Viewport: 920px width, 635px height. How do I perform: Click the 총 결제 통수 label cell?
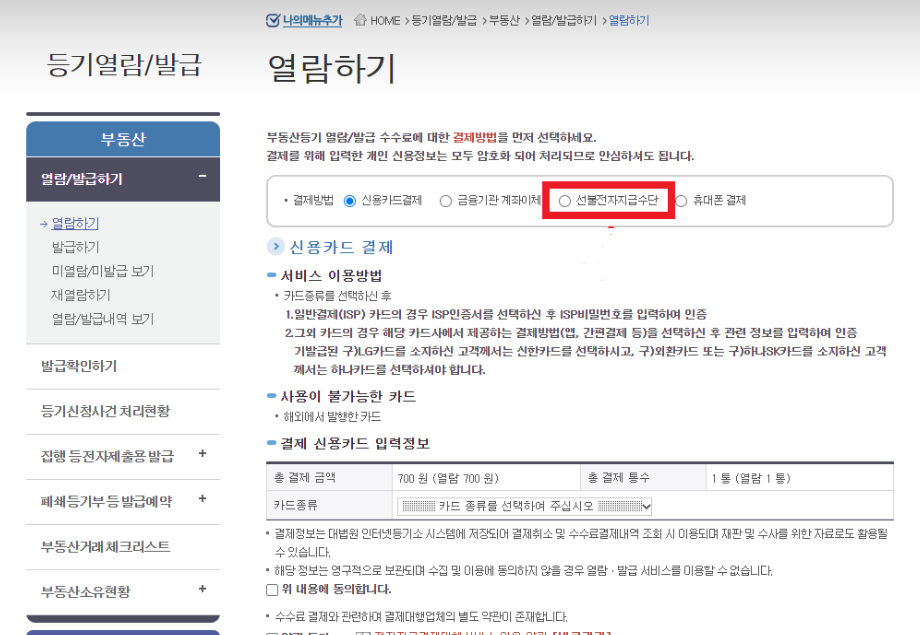tap(643, 478)
